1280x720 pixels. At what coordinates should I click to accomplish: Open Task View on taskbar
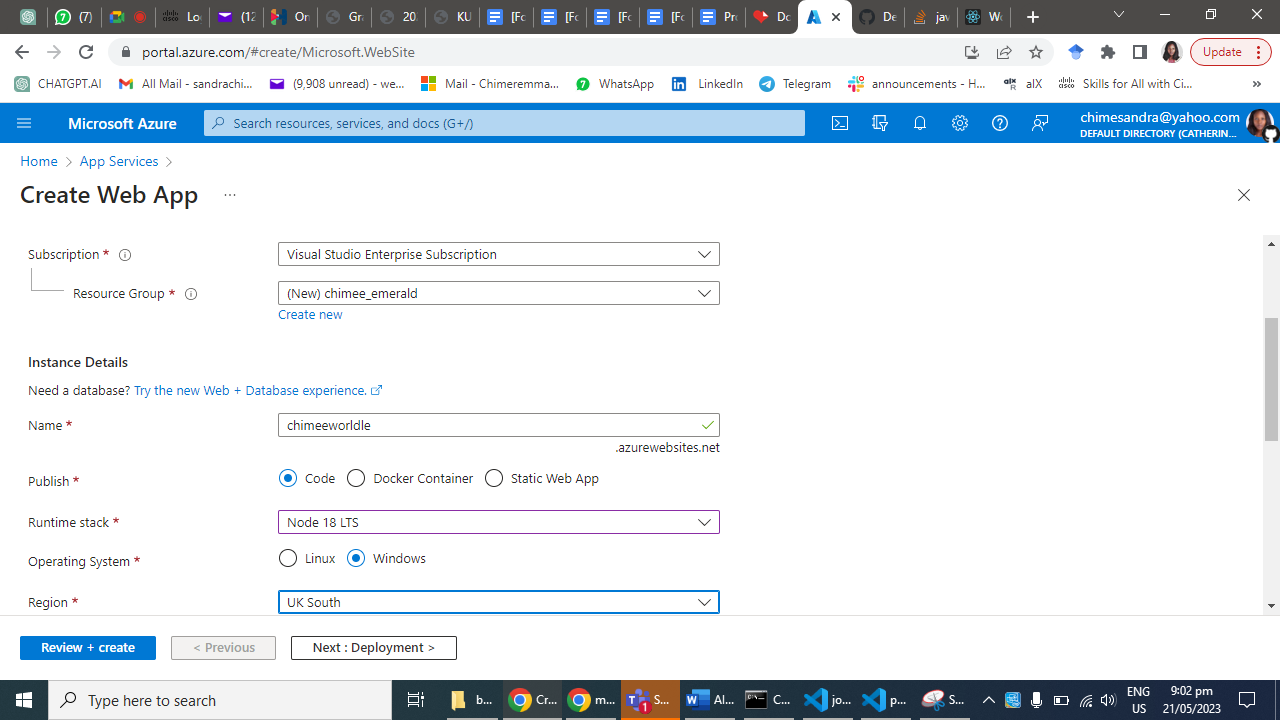tap(416, 700)
